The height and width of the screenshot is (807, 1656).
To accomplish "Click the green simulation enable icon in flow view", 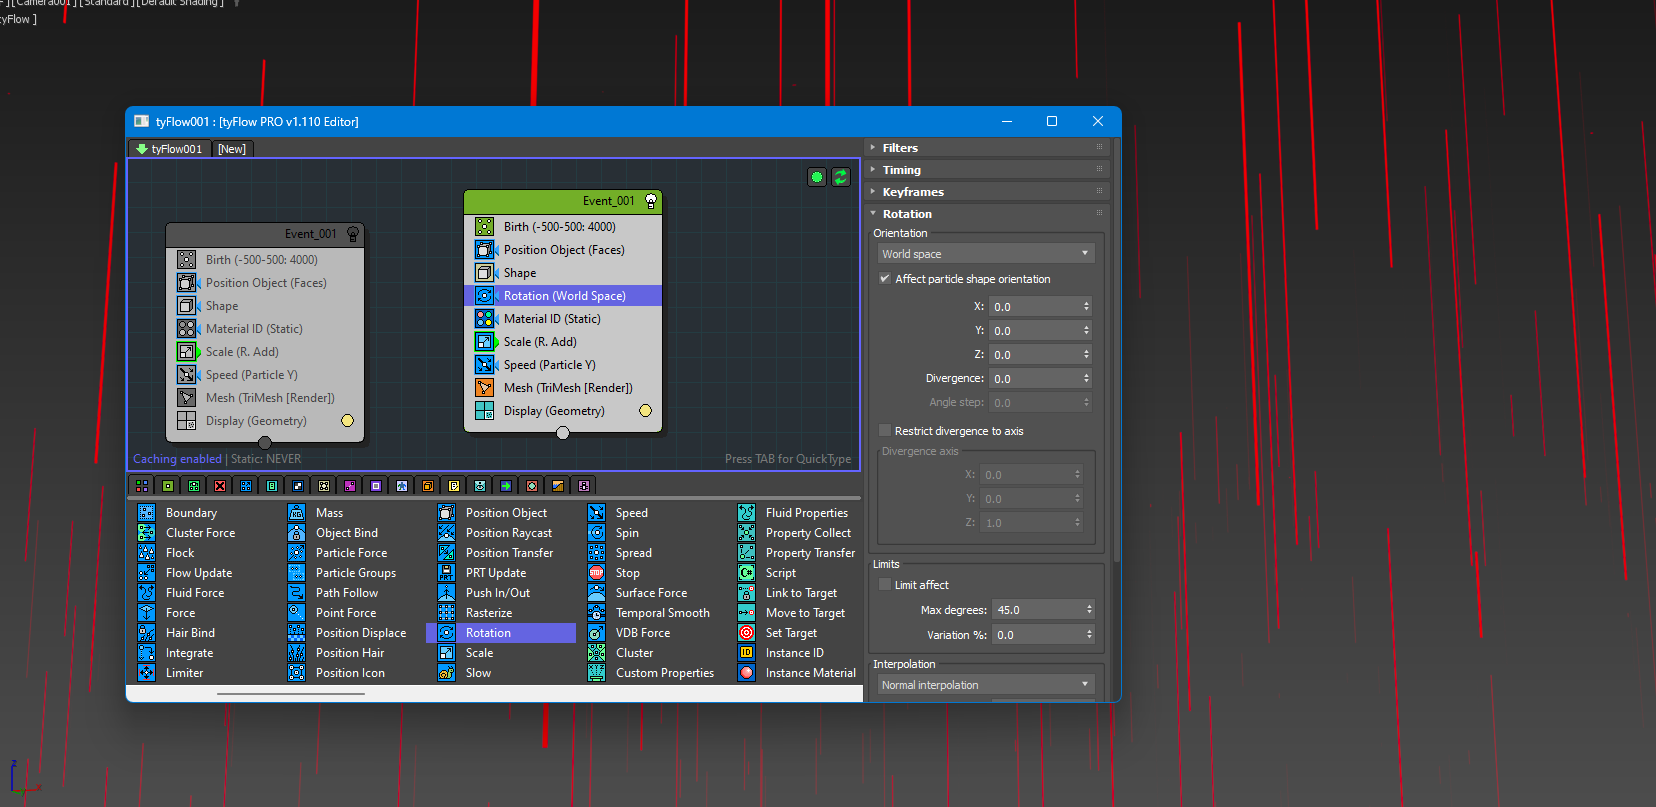I will [817, 177].
